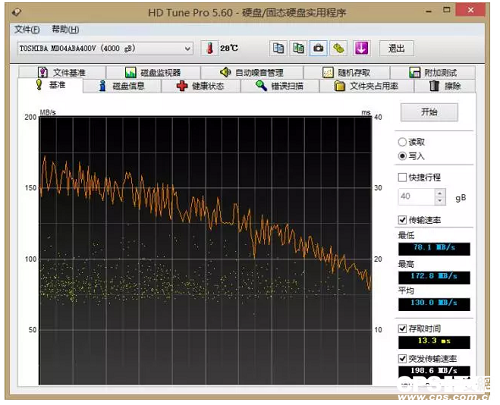Click the thermometer temperature icon
The height and width of the screenshot is (405, 500).
pos(210,48)
